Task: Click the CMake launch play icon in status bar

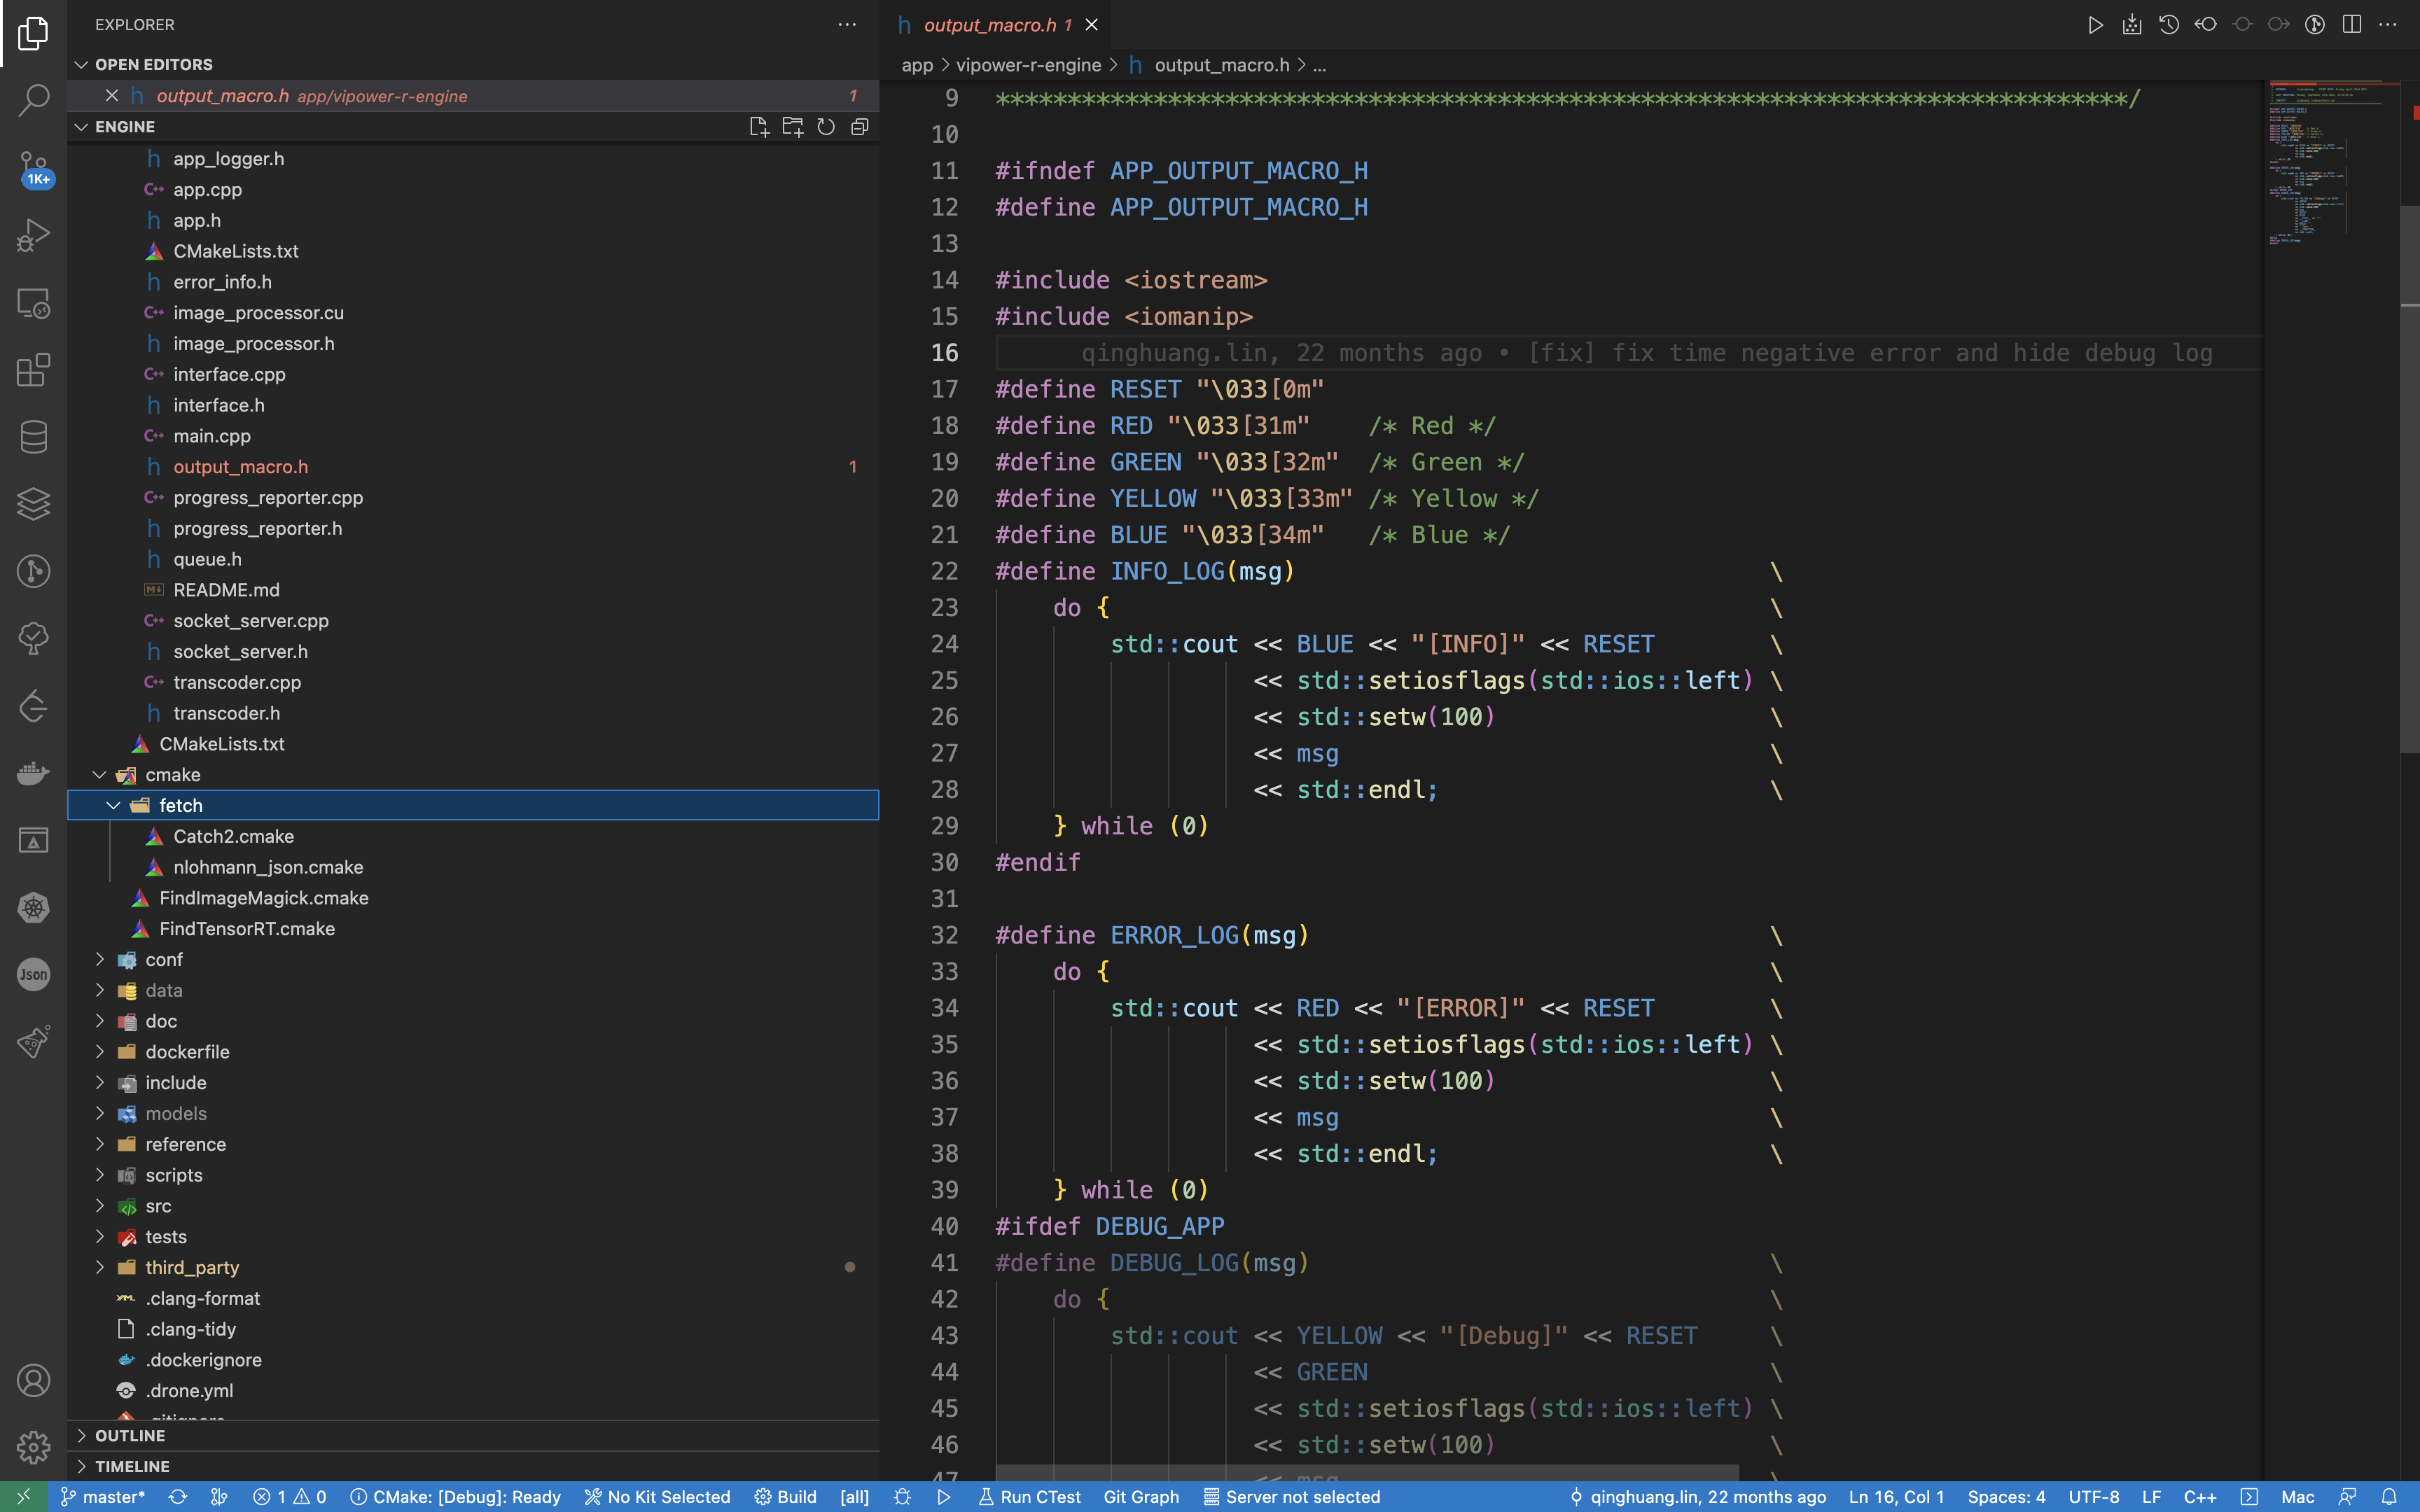Action: [x=943, y=1497]
